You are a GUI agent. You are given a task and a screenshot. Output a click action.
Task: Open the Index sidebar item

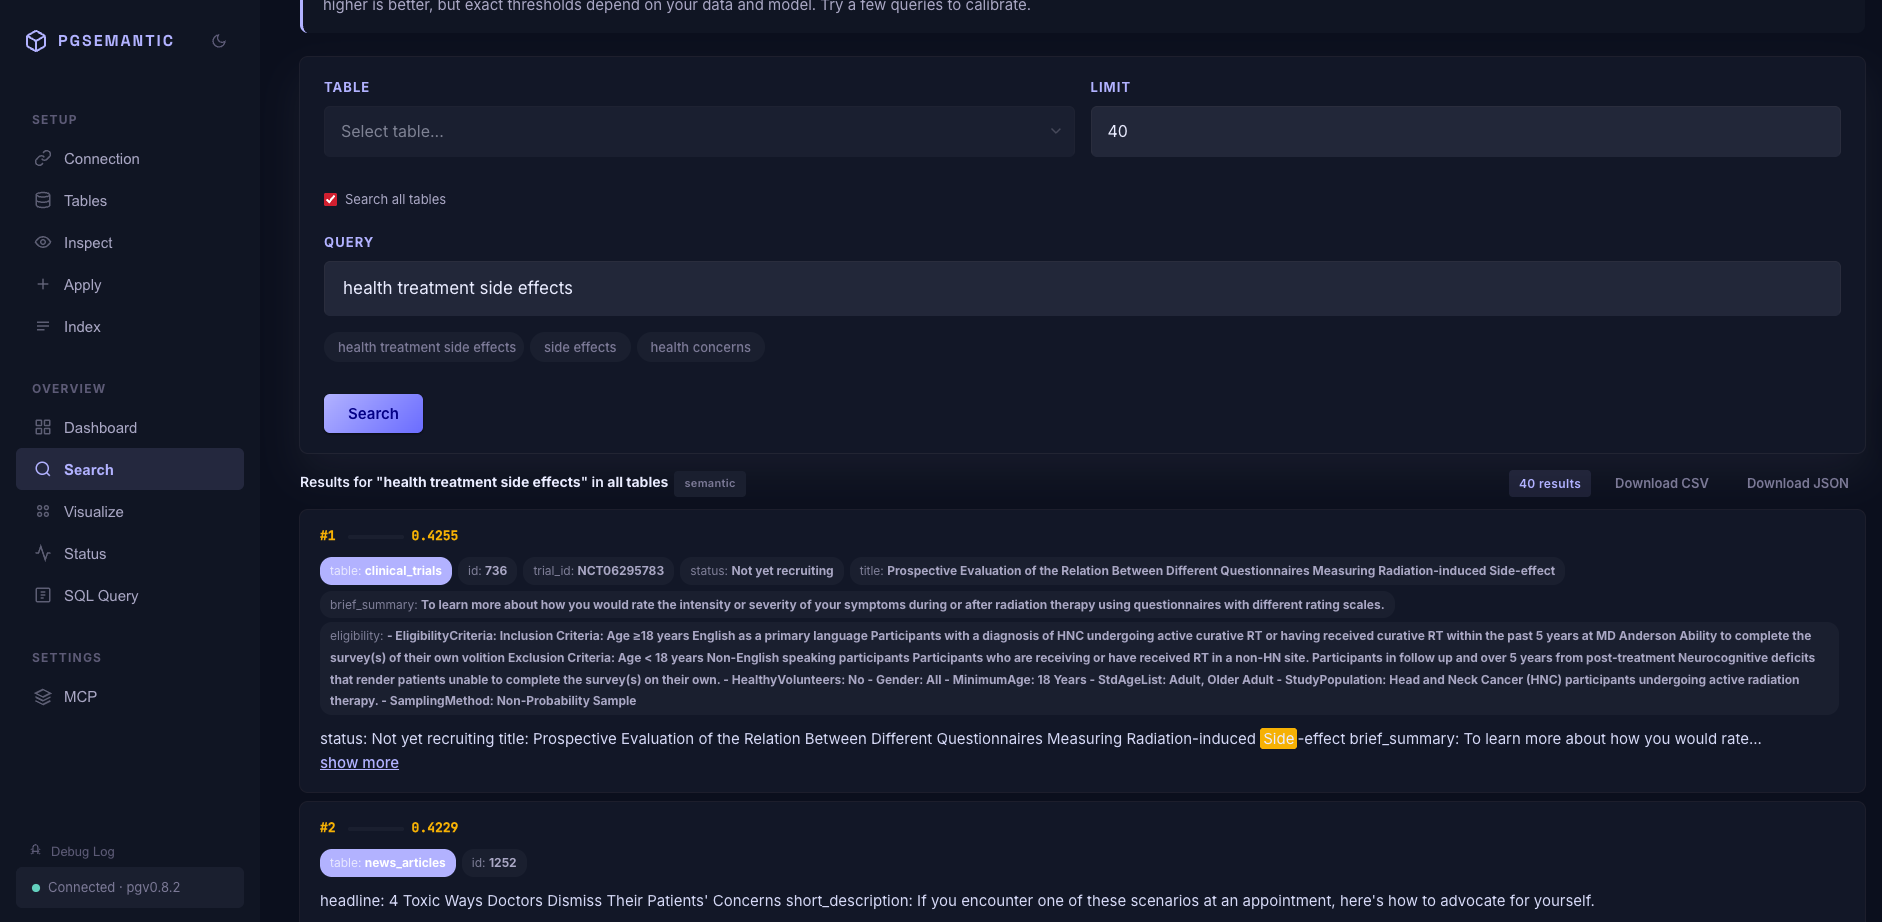[x=81, y=326]
